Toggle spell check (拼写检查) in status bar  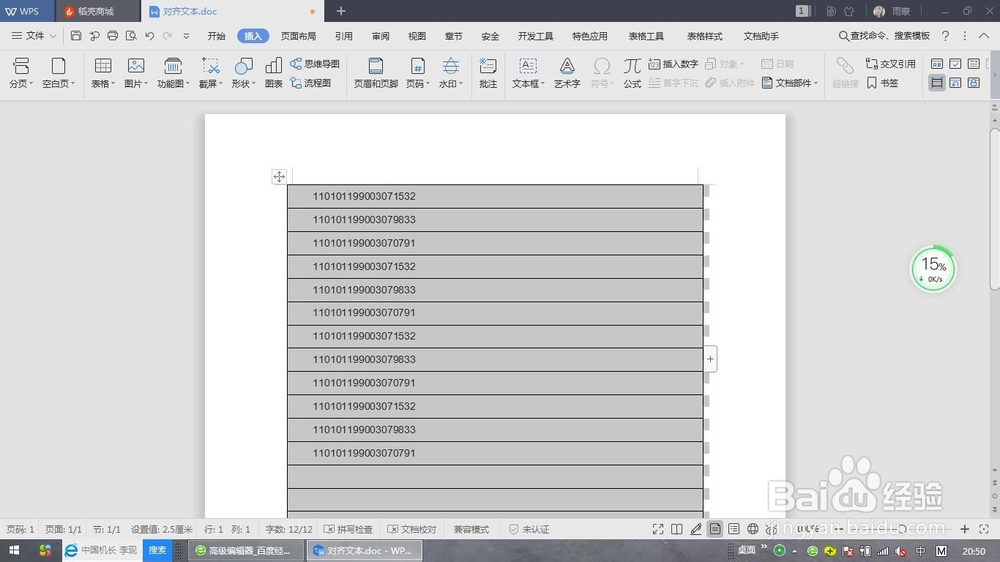pos(348,529)
